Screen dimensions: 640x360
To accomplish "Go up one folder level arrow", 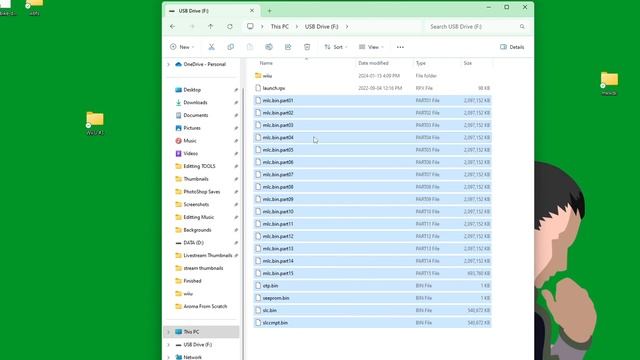I will tap(211, 27).
